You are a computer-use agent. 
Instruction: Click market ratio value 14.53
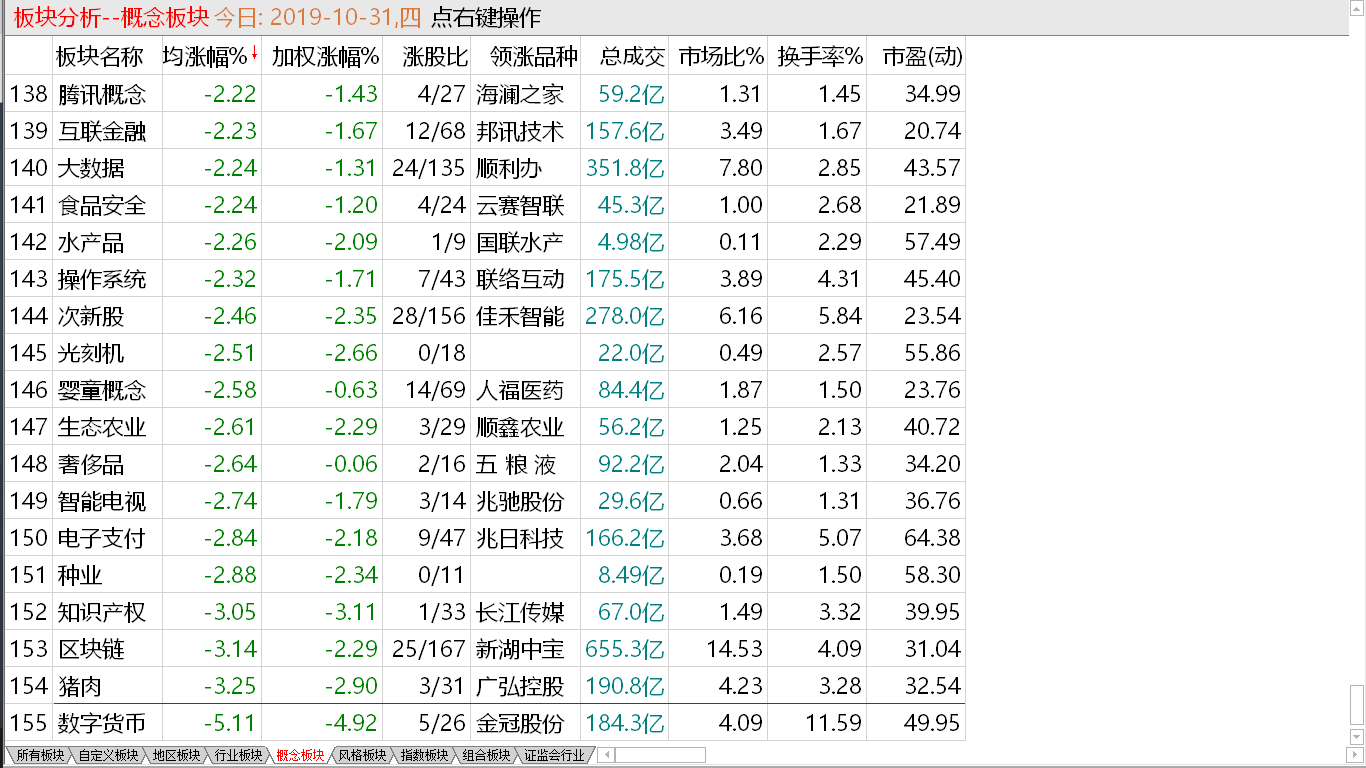tap(734, 649)
